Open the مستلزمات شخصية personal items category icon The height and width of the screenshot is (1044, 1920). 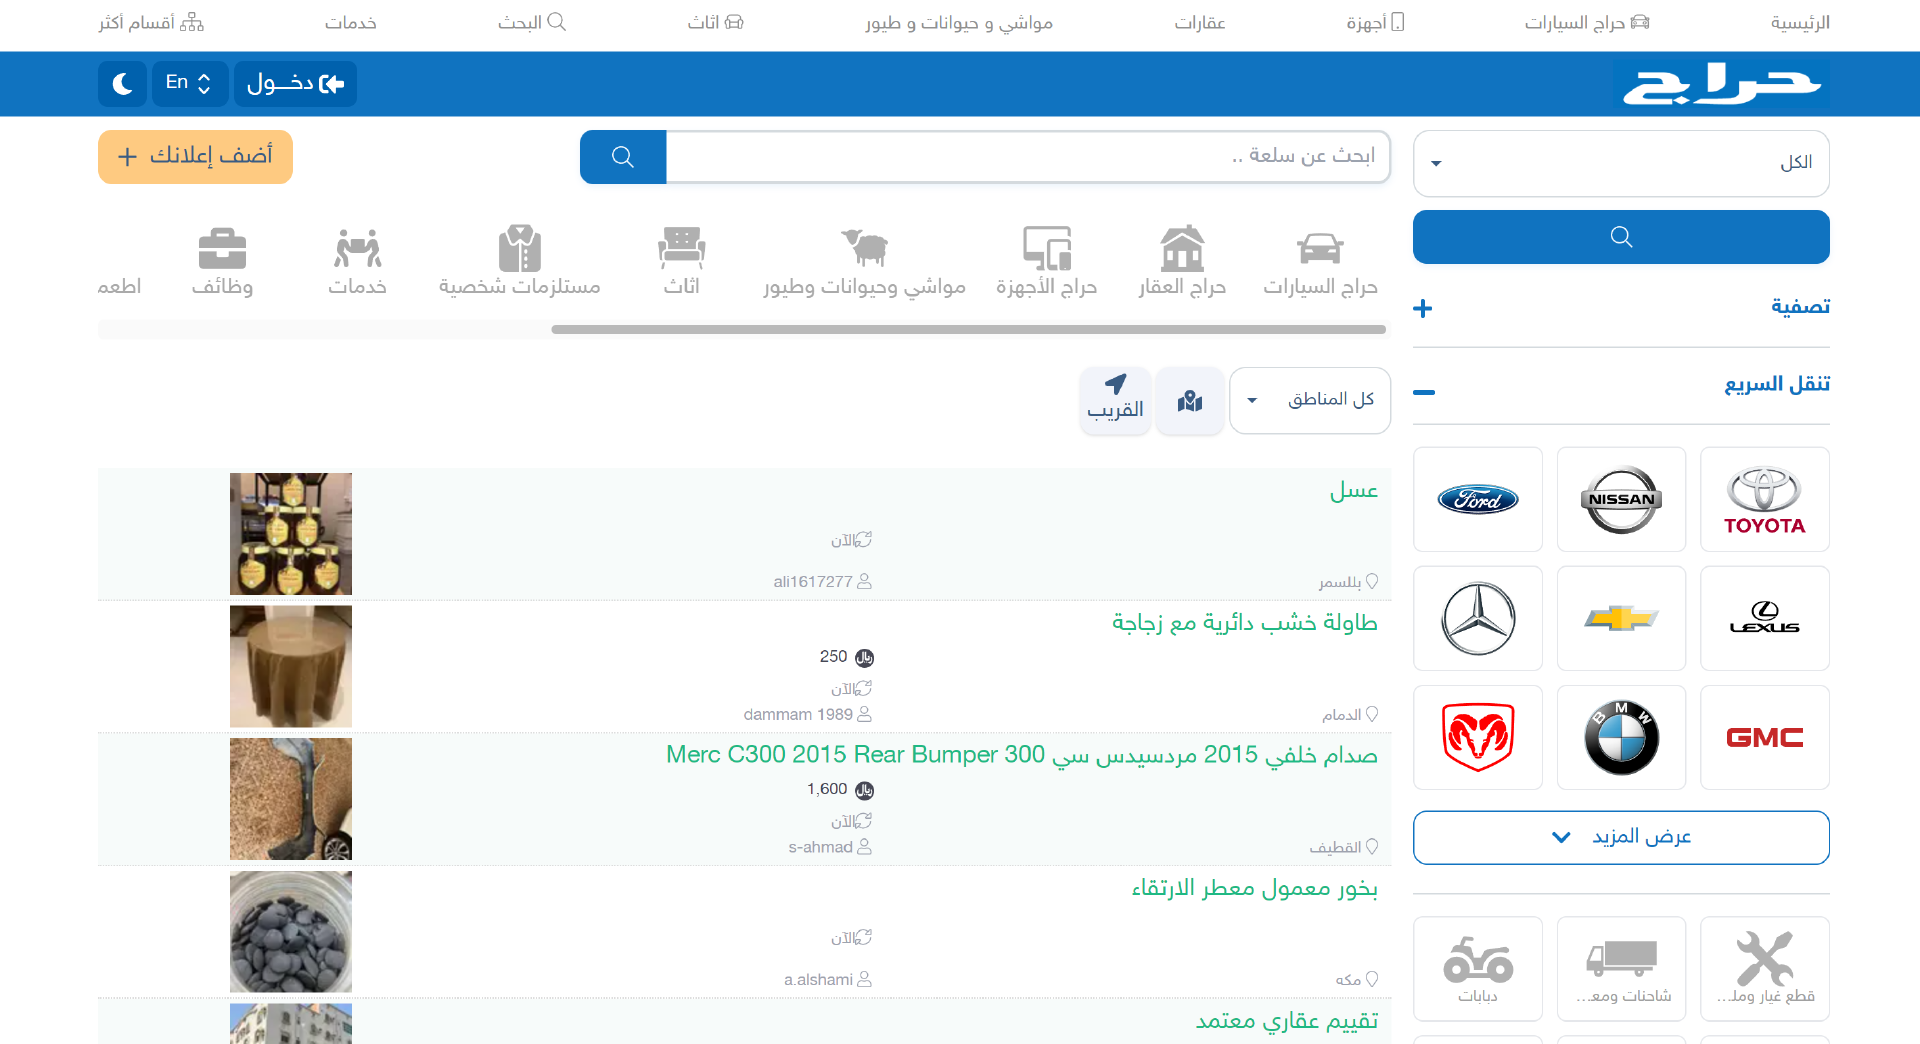pyautogui.click(x=520, y=262)
